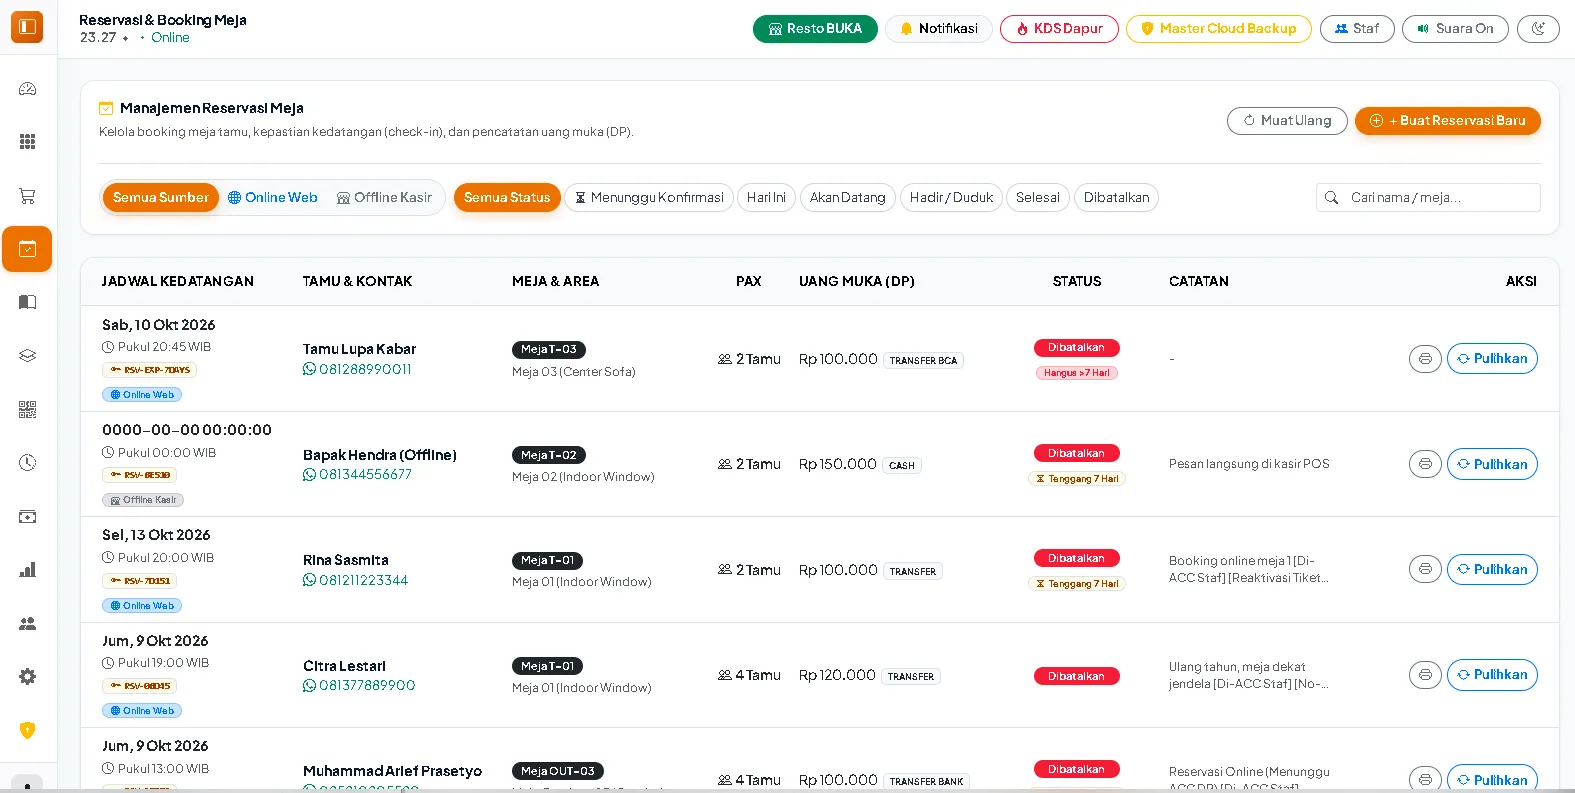This screenshot has width=1575, height=793.
Task: Print the Bapak Hendra (Offline) reservation
Action: pyautogui.click(x=1425, y=464)
